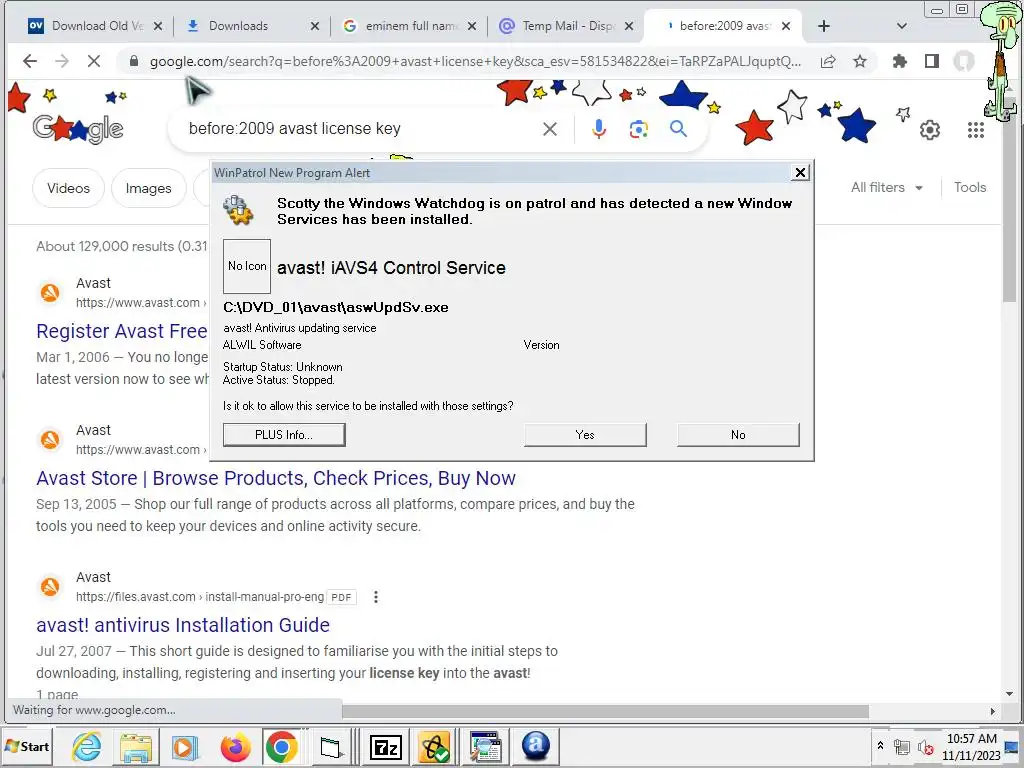The image size is (1024, 768).
Task: Close the eminem full name tab
Action: tap(472, 26)
